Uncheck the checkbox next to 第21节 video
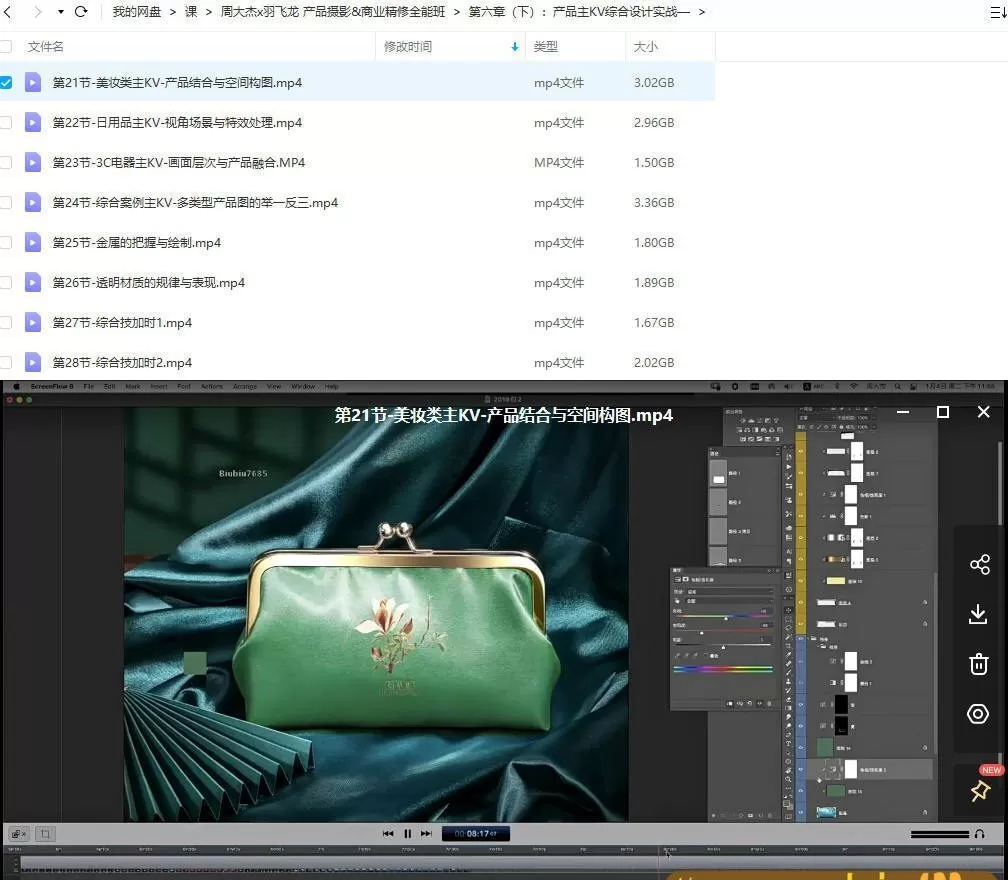The height and width of the screenshot is (880, 1008). click(6, 83)
